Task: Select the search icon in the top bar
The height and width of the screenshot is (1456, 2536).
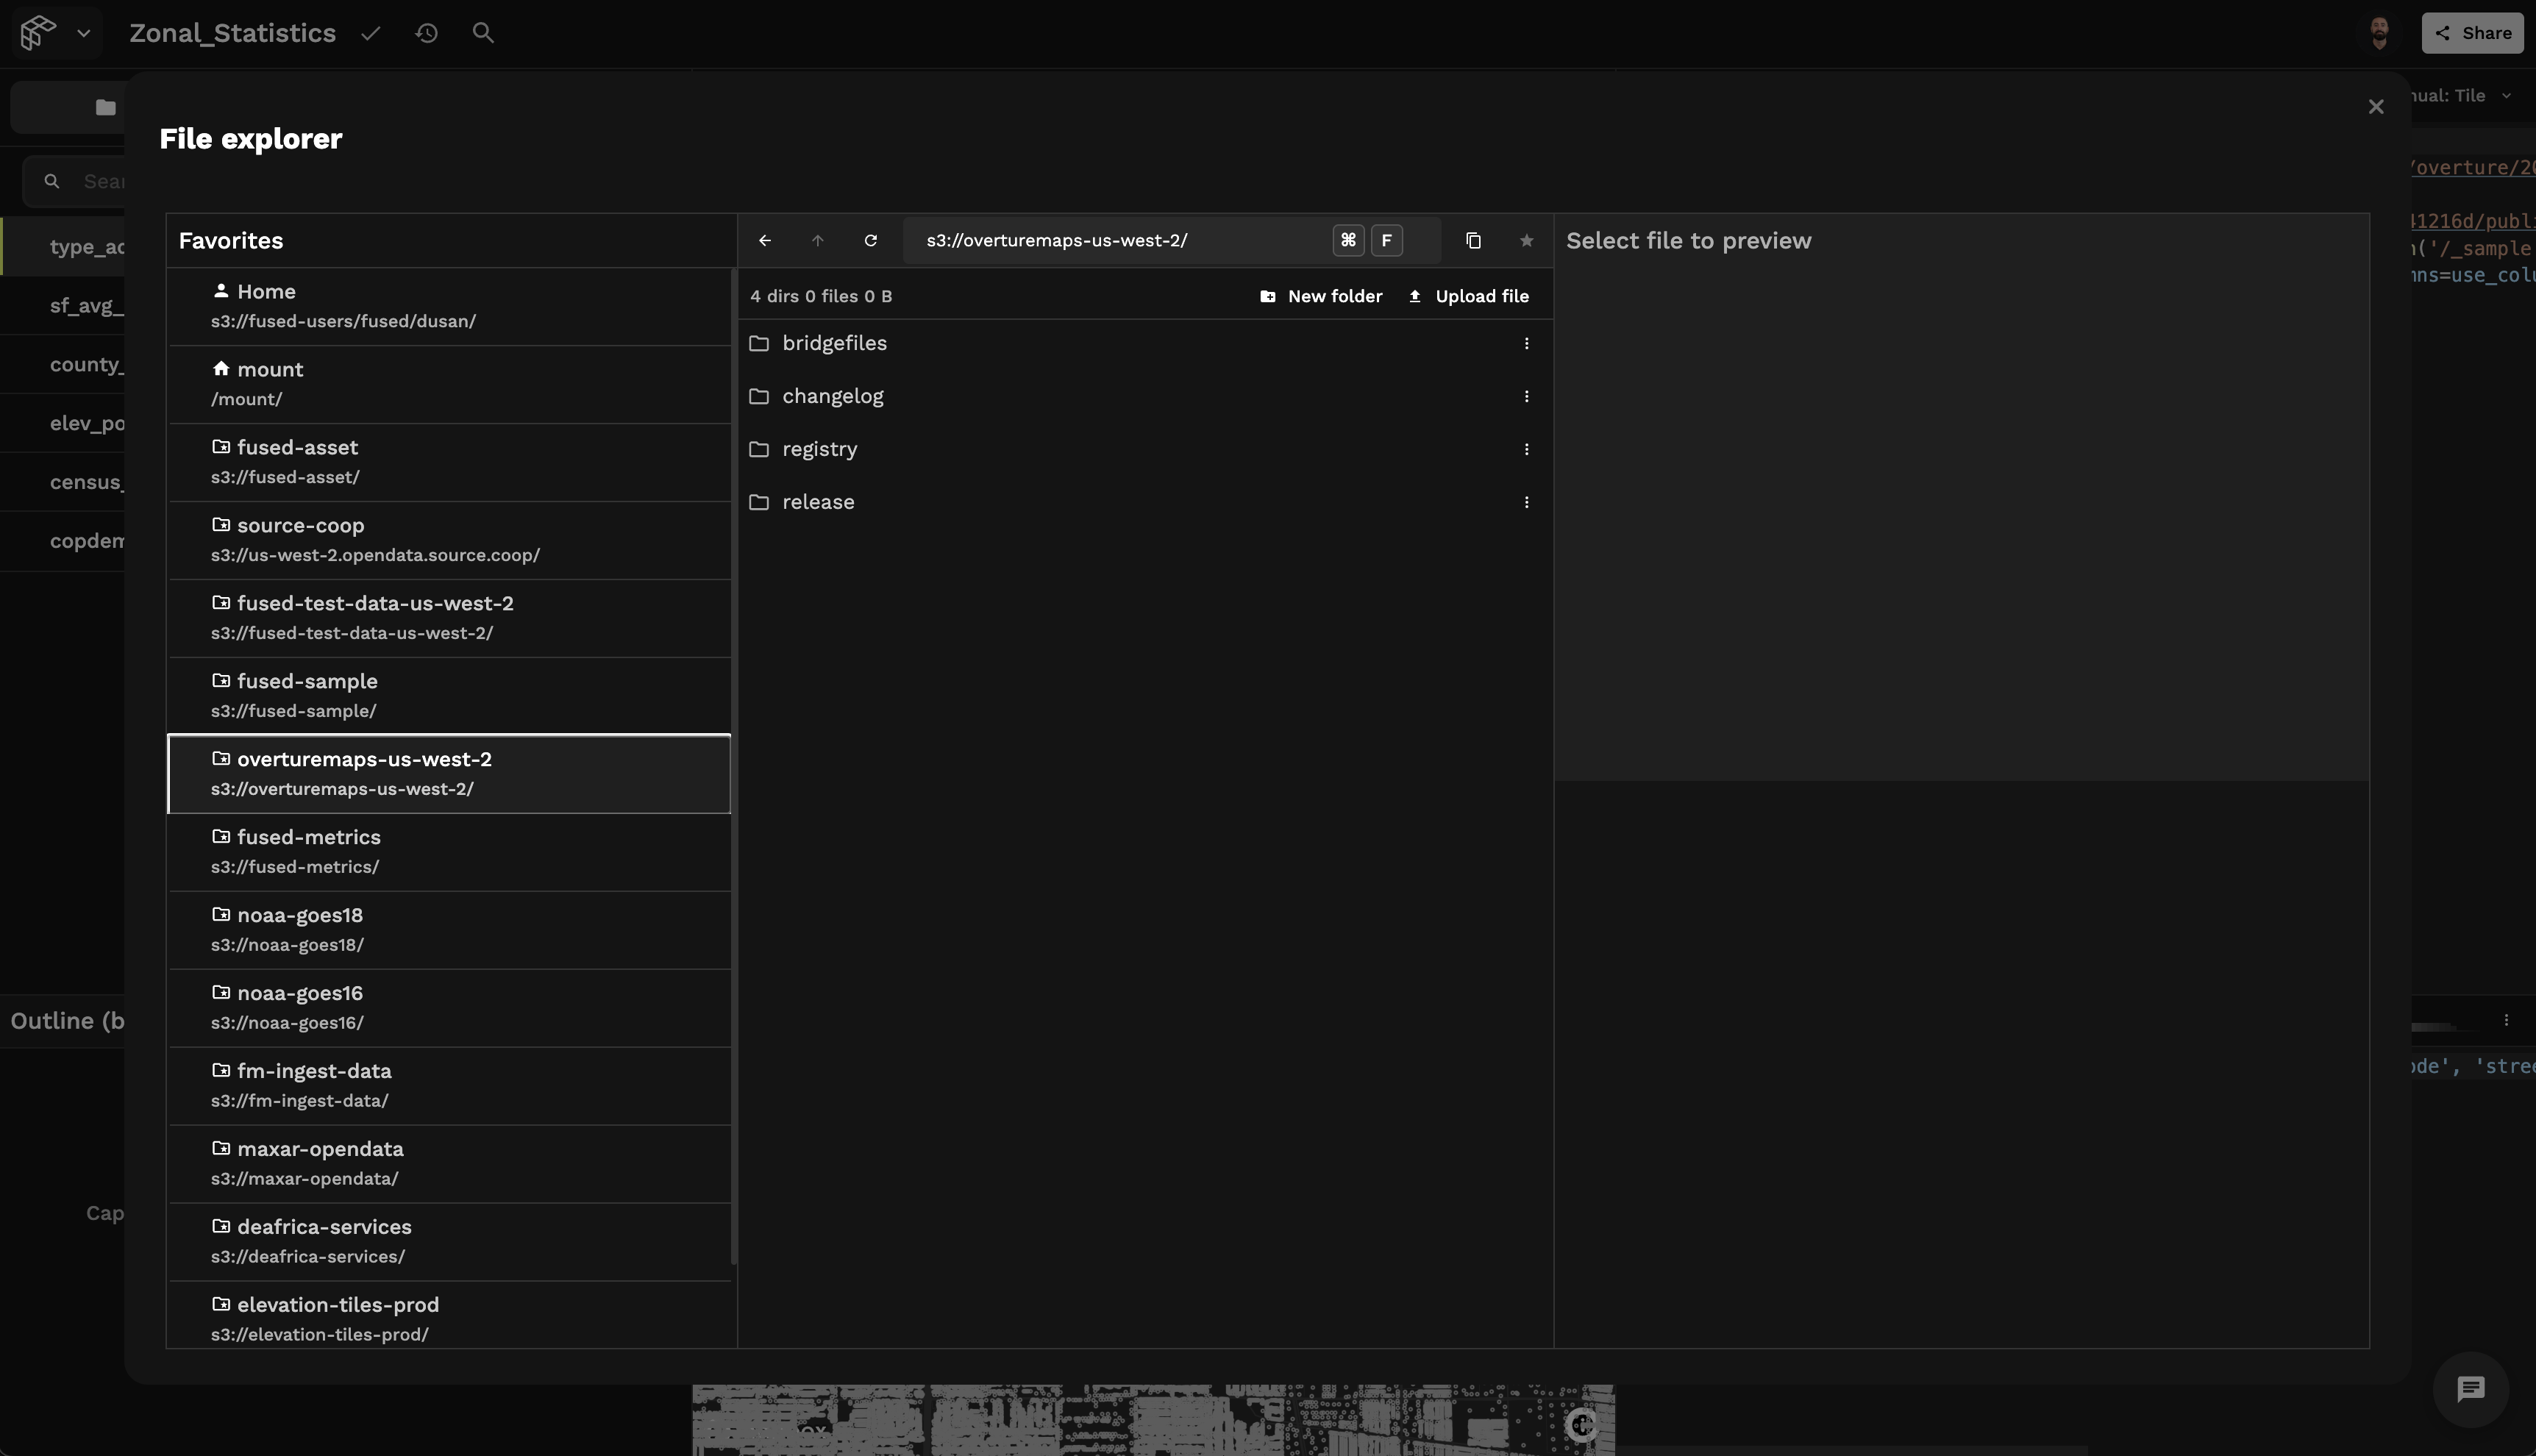Action: [484, 33]
